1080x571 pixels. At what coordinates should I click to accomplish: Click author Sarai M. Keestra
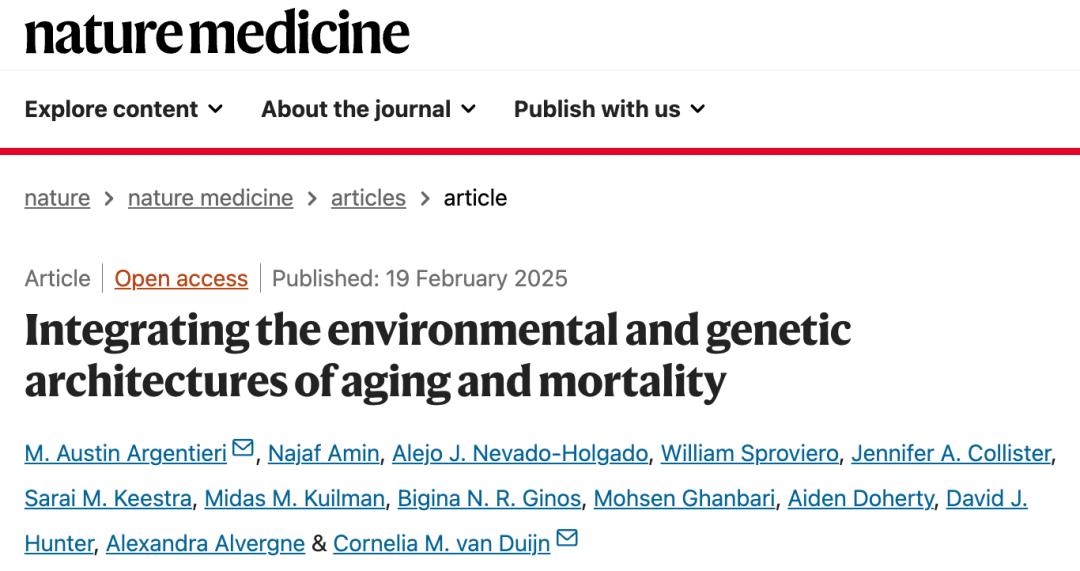[108, 498]
